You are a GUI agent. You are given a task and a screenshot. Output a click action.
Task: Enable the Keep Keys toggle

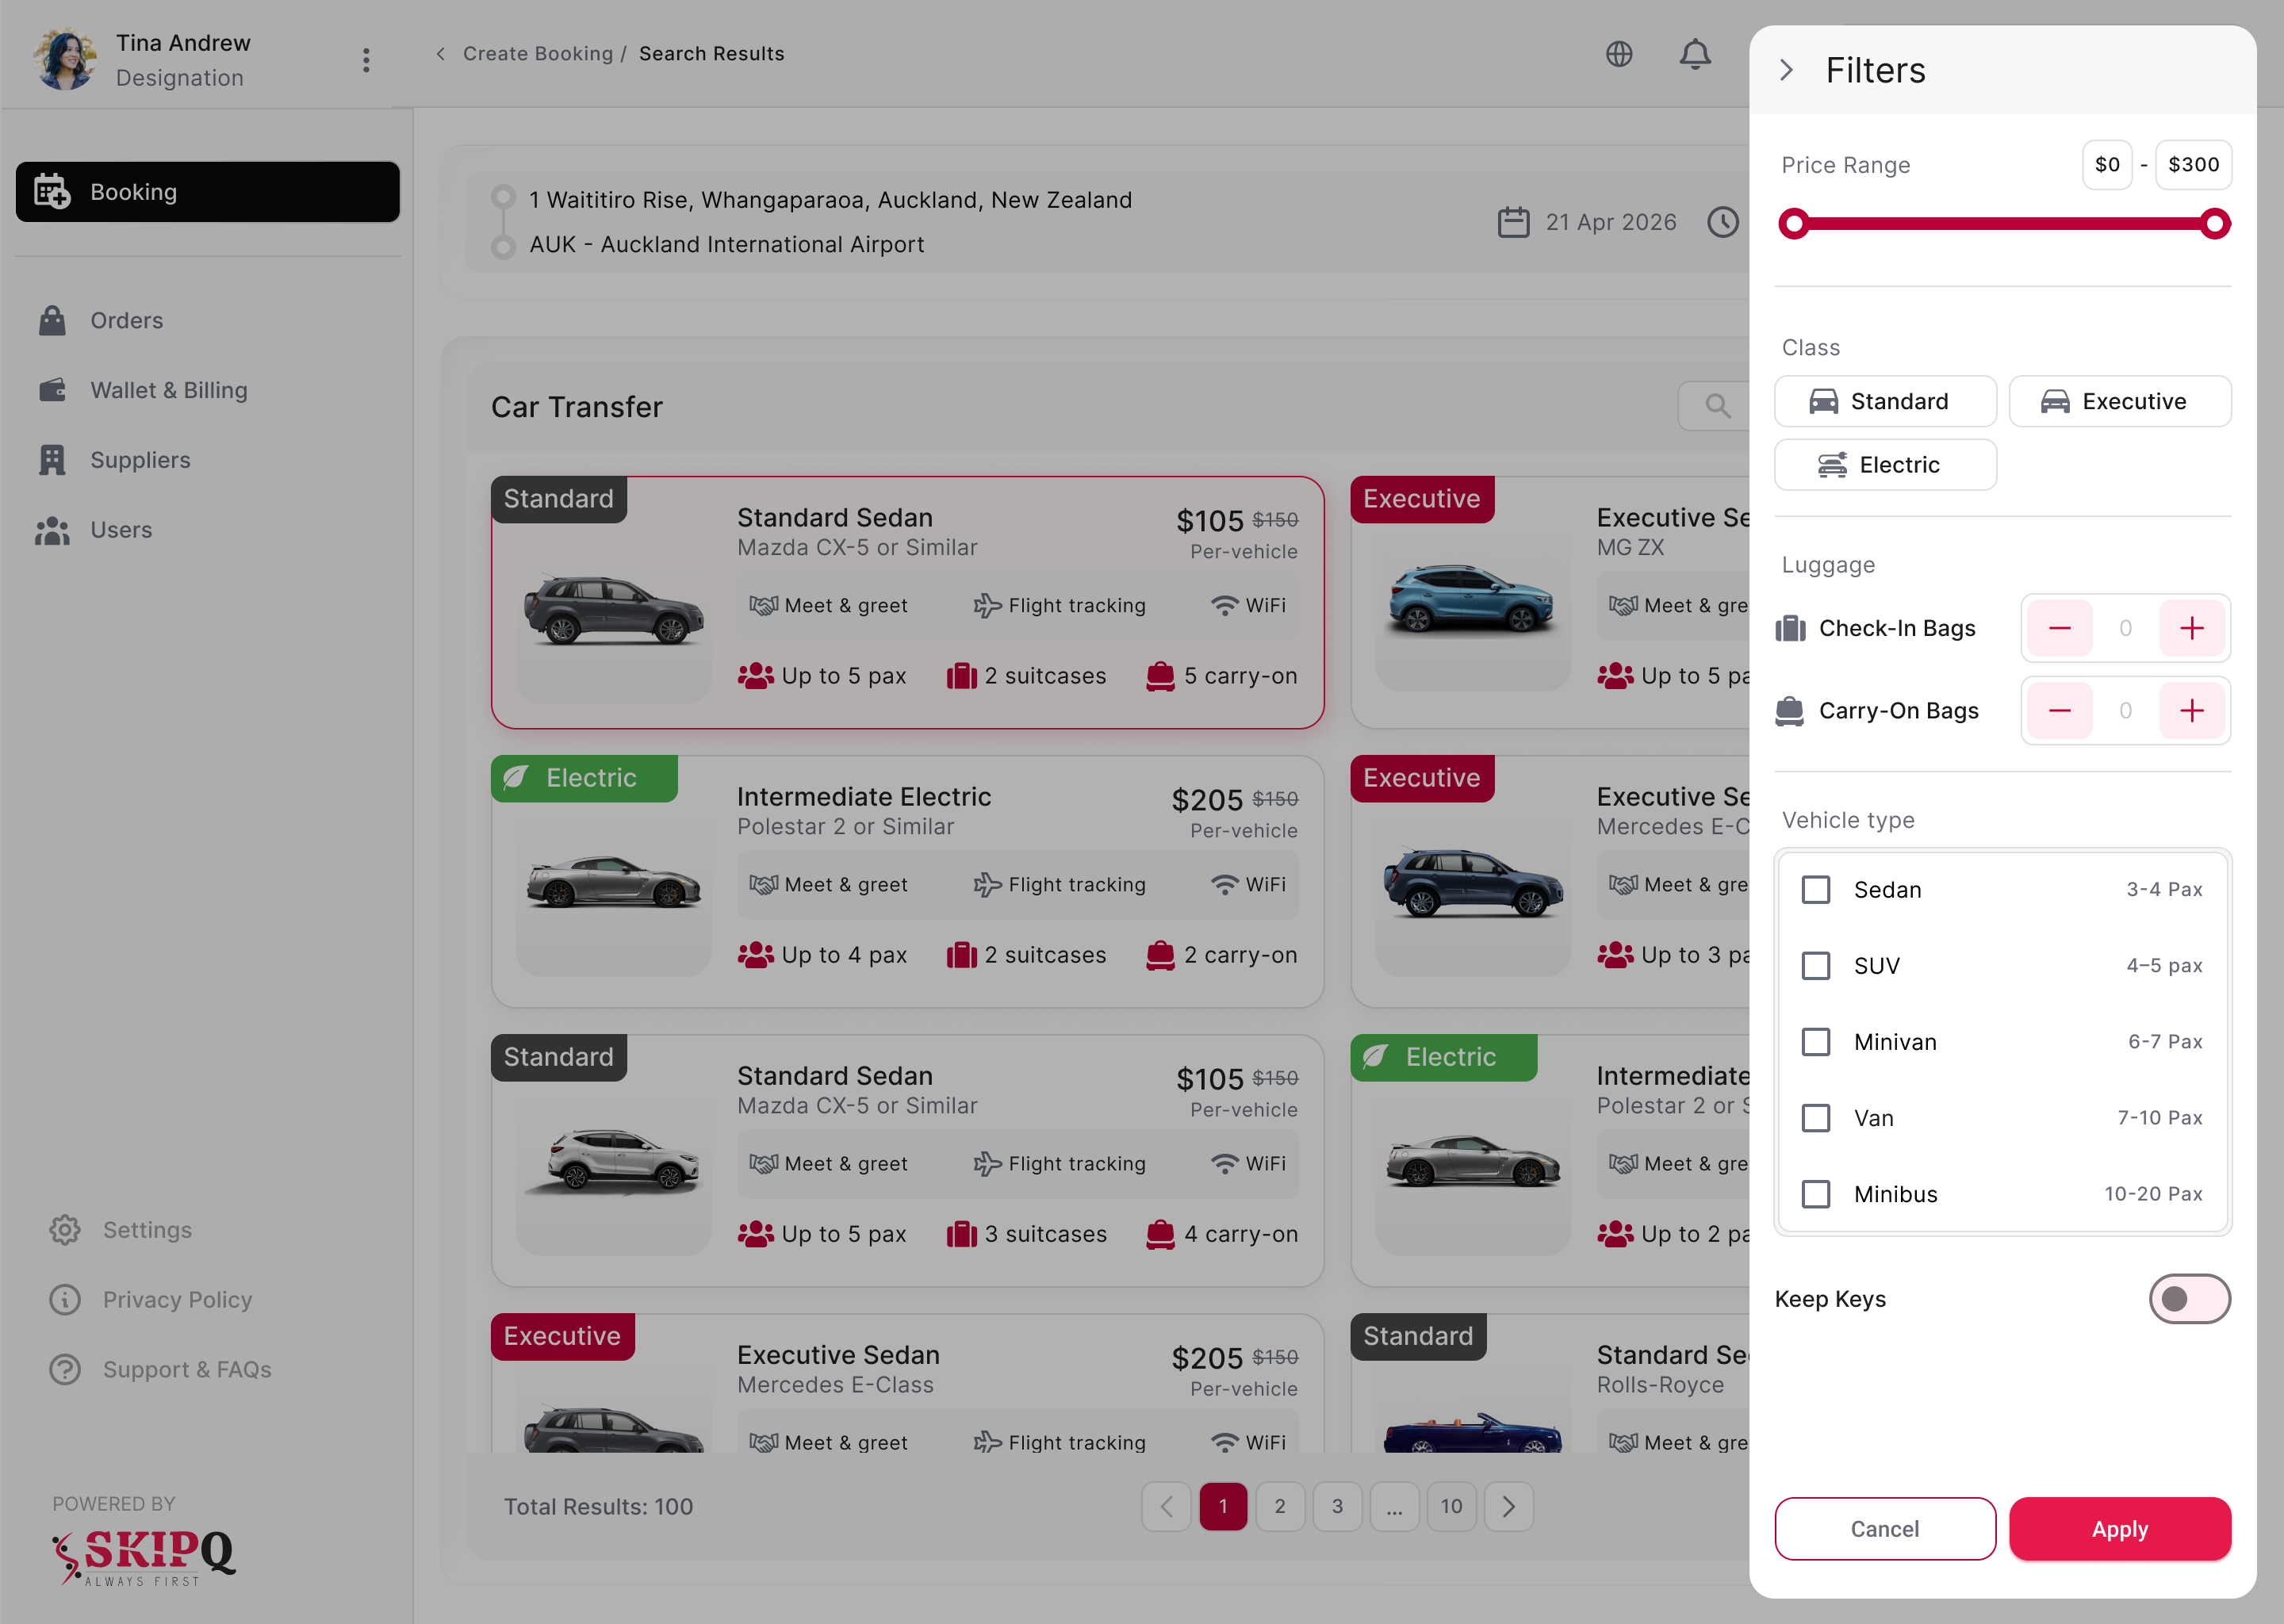[2189, 1299]
